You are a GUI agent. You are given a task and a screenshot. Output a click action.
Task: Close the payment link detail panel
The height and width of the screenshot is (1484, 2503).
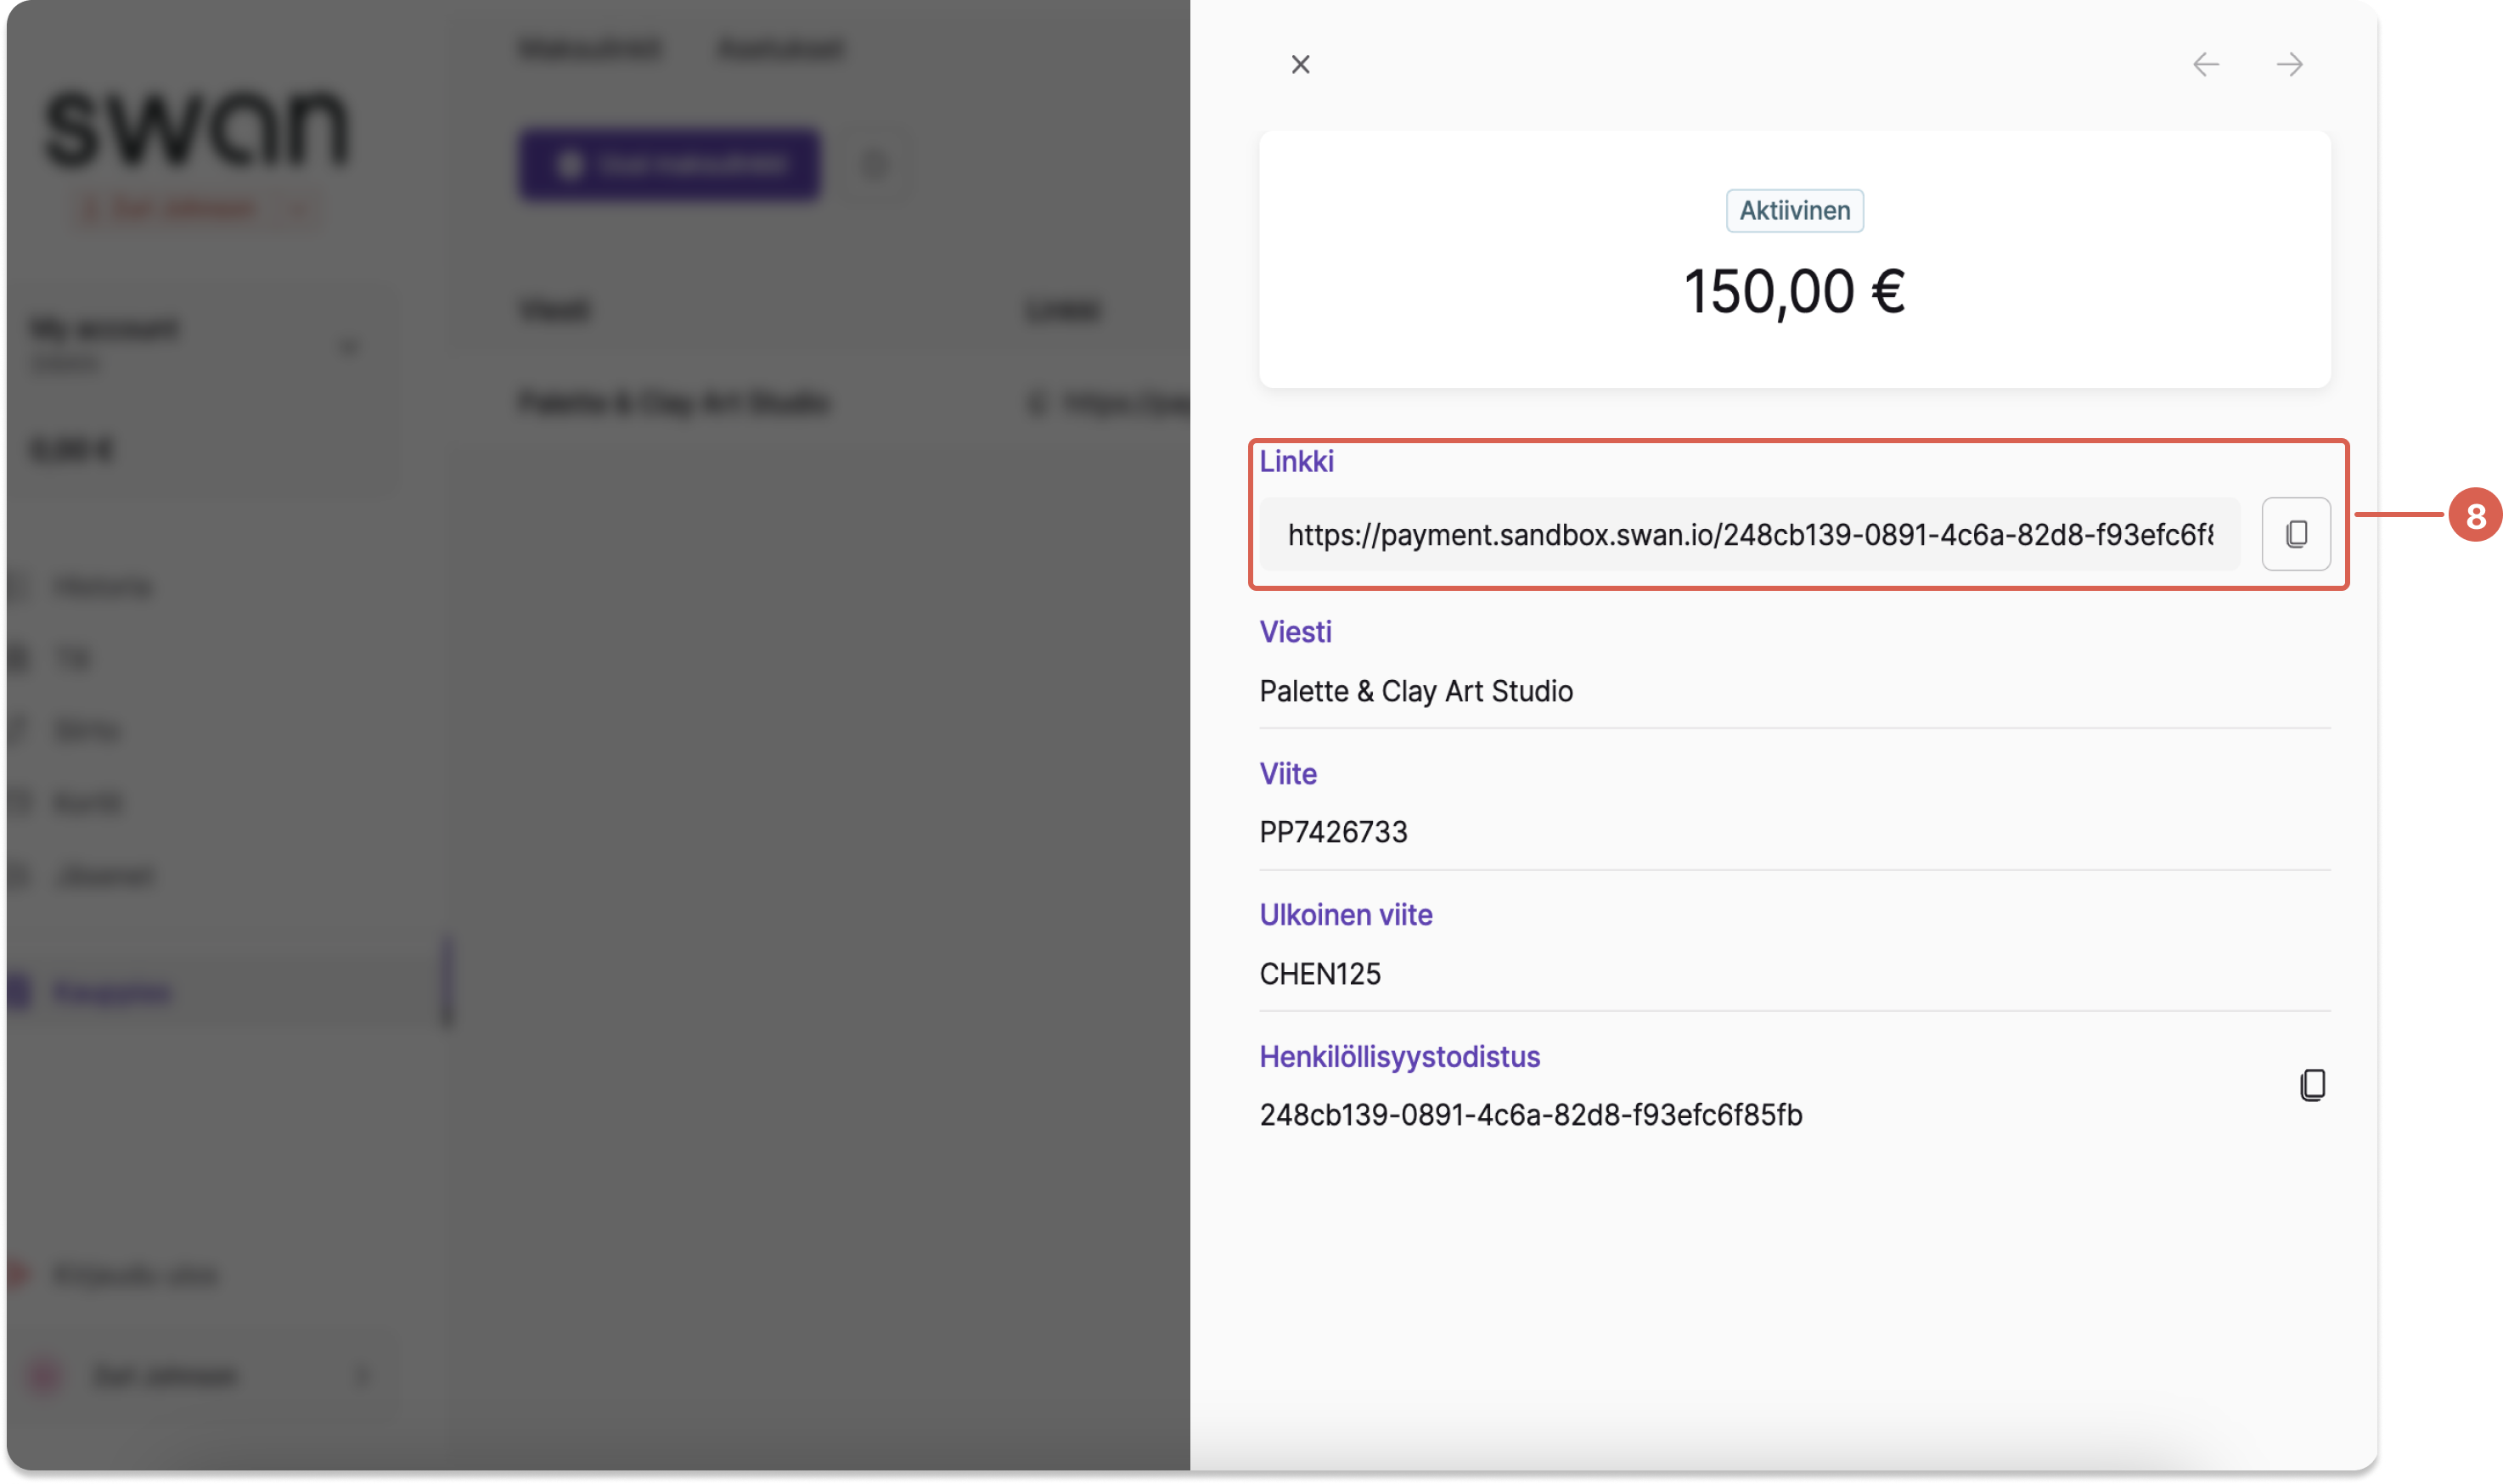1300,65
